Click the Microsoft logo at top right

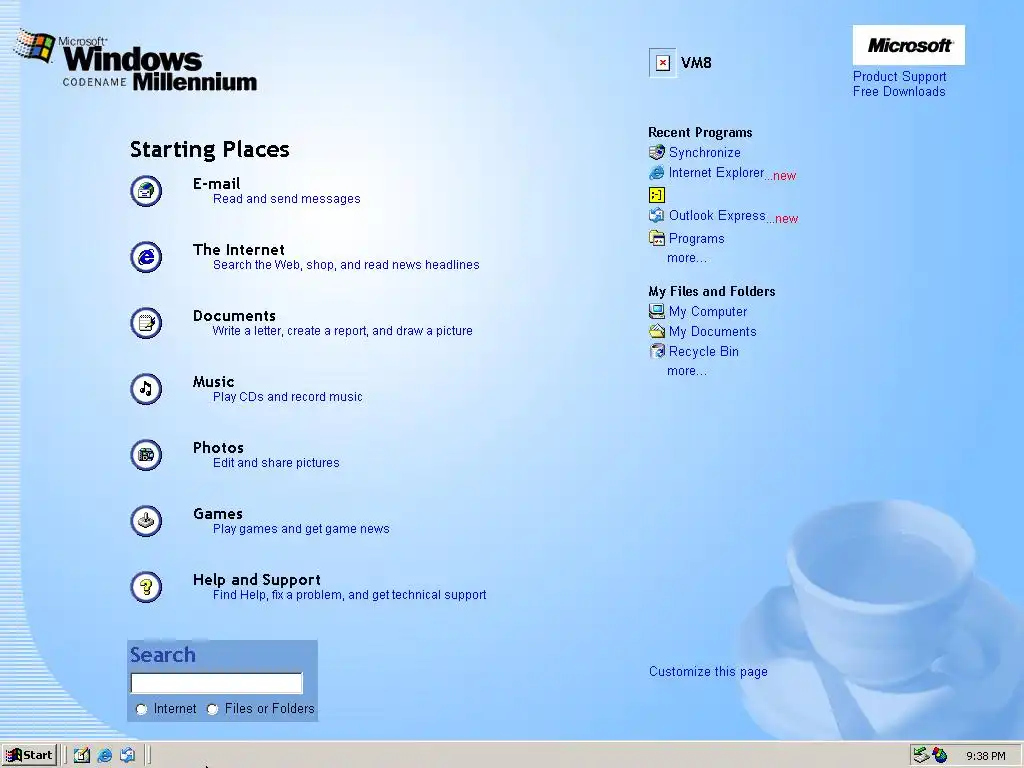(x=908, y=45)
